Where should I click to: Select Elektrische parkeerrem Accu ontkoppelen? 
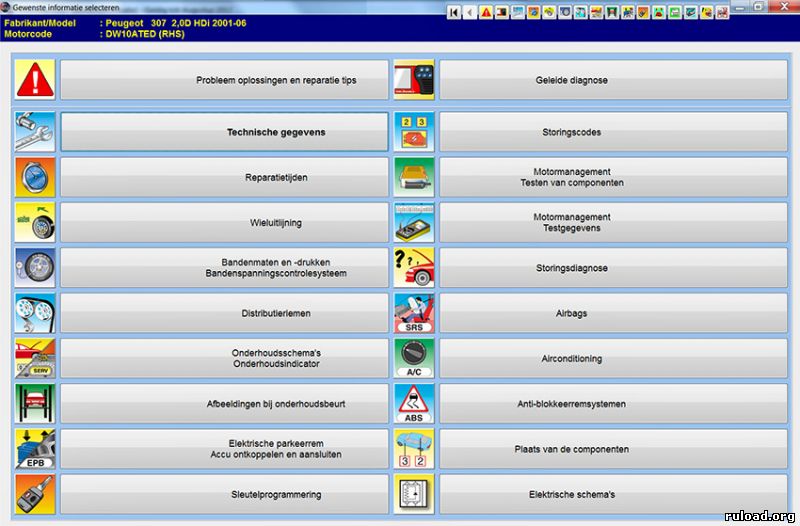click(224, 449)
